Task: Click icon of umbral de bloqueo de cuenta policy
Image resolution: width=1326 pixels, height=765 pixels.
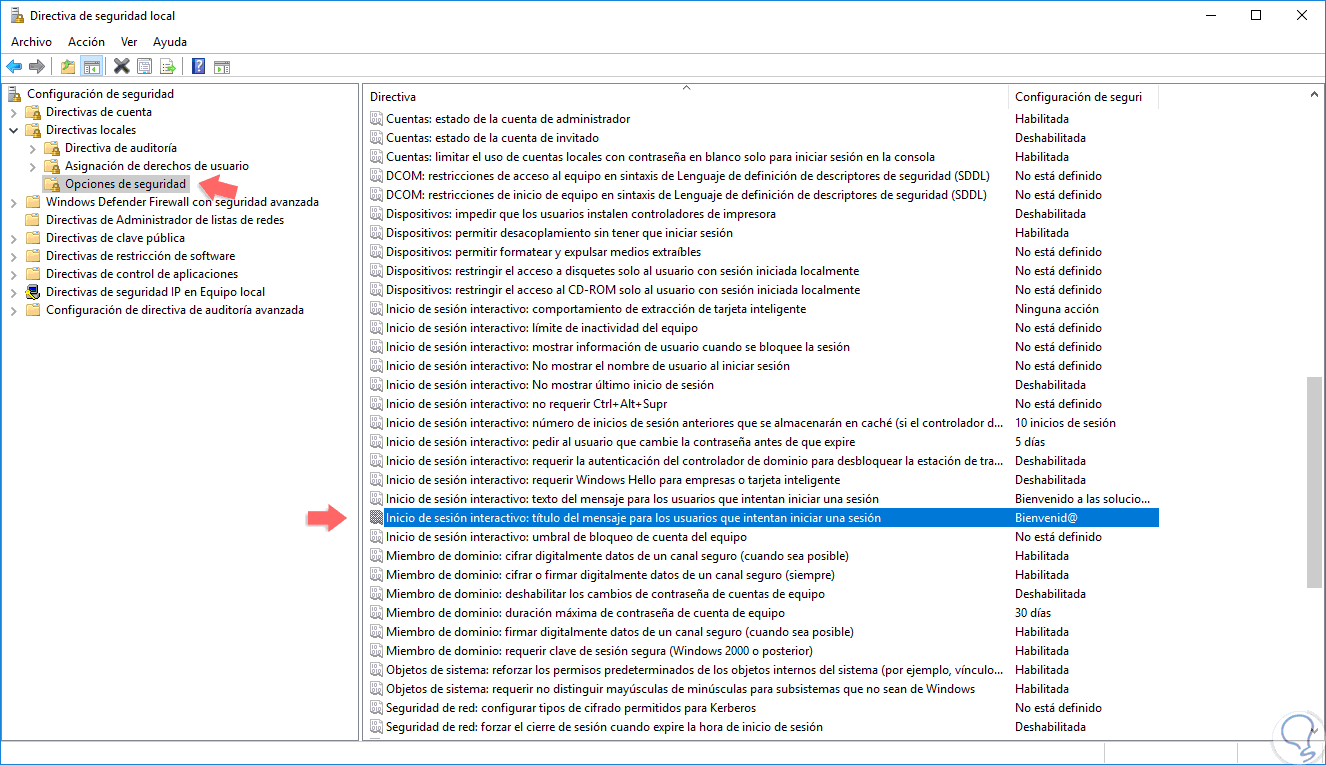Action: pos(376,537)
